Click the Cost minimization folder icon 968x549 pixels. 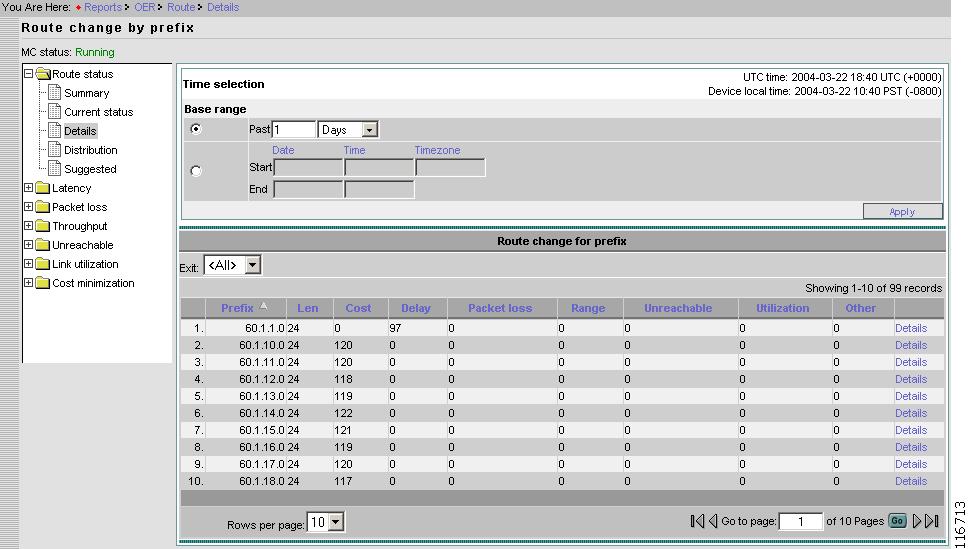(43, 283)
